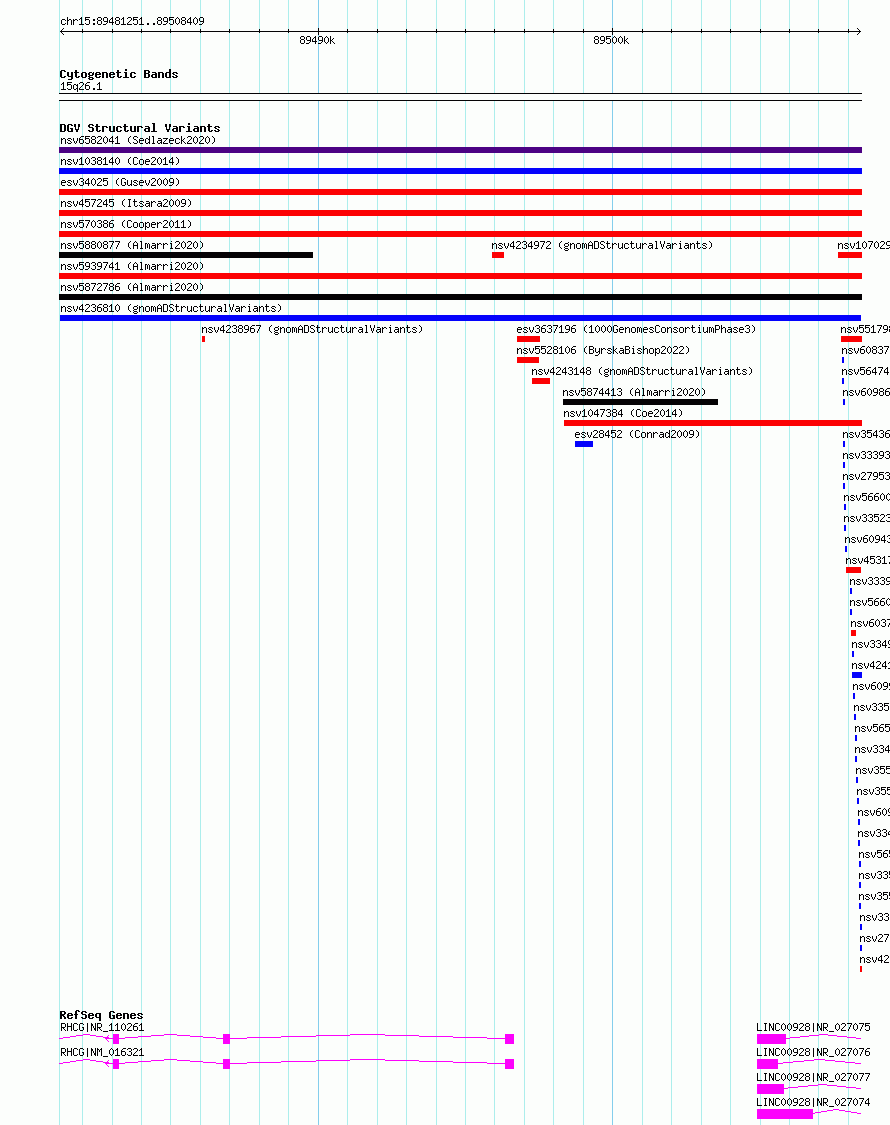This screenshot has width=890, height=1125.
Task: Click the red bar under esv34025
Action: 460,192
